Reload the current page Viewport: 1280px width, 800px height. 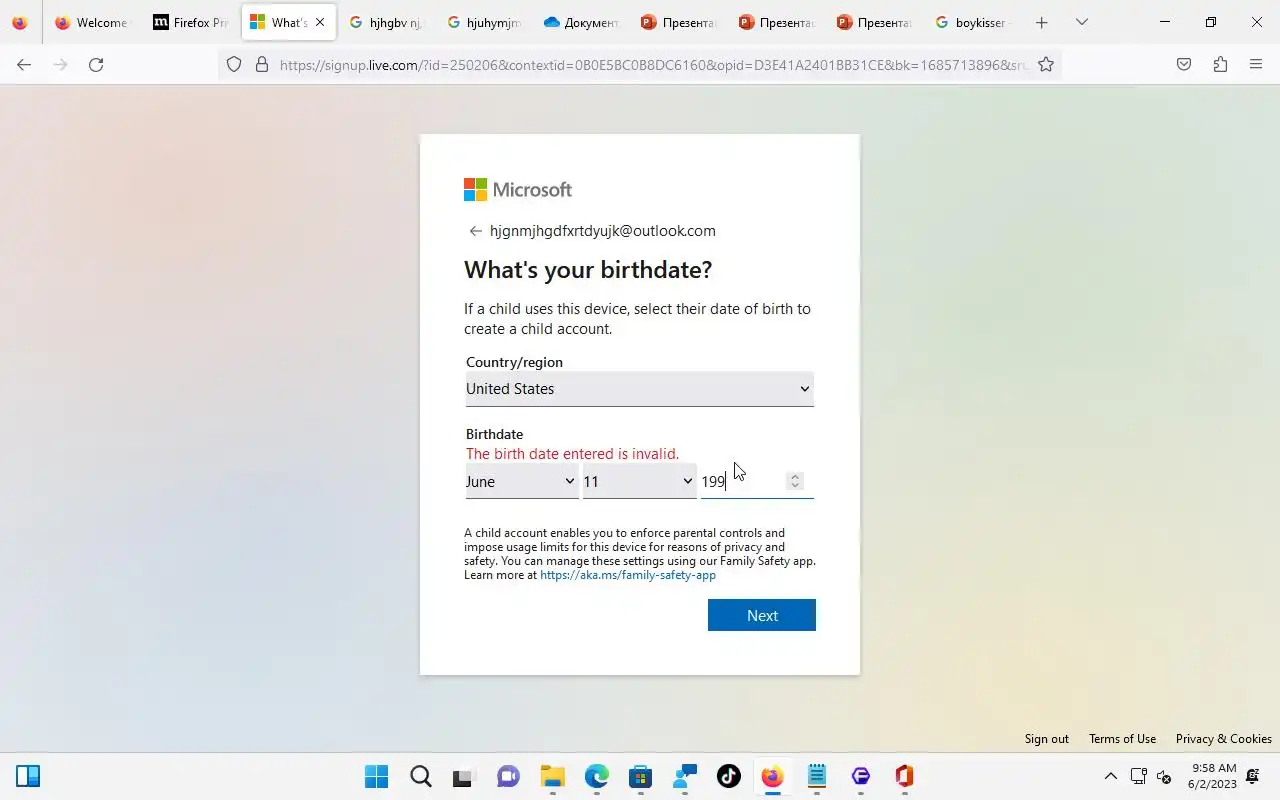[x=96, y=64]
